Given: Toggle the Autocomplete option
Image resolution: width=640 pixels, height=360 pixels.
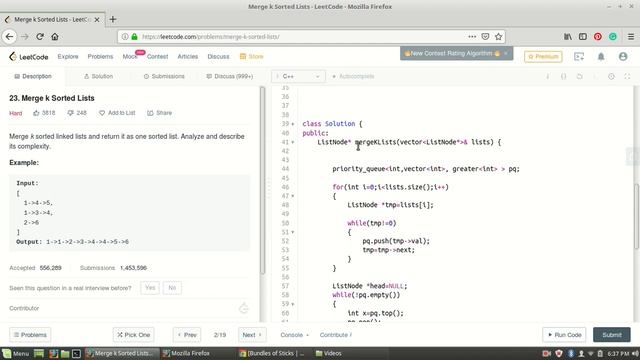Looking at the screenshot, I should [353, 76].
